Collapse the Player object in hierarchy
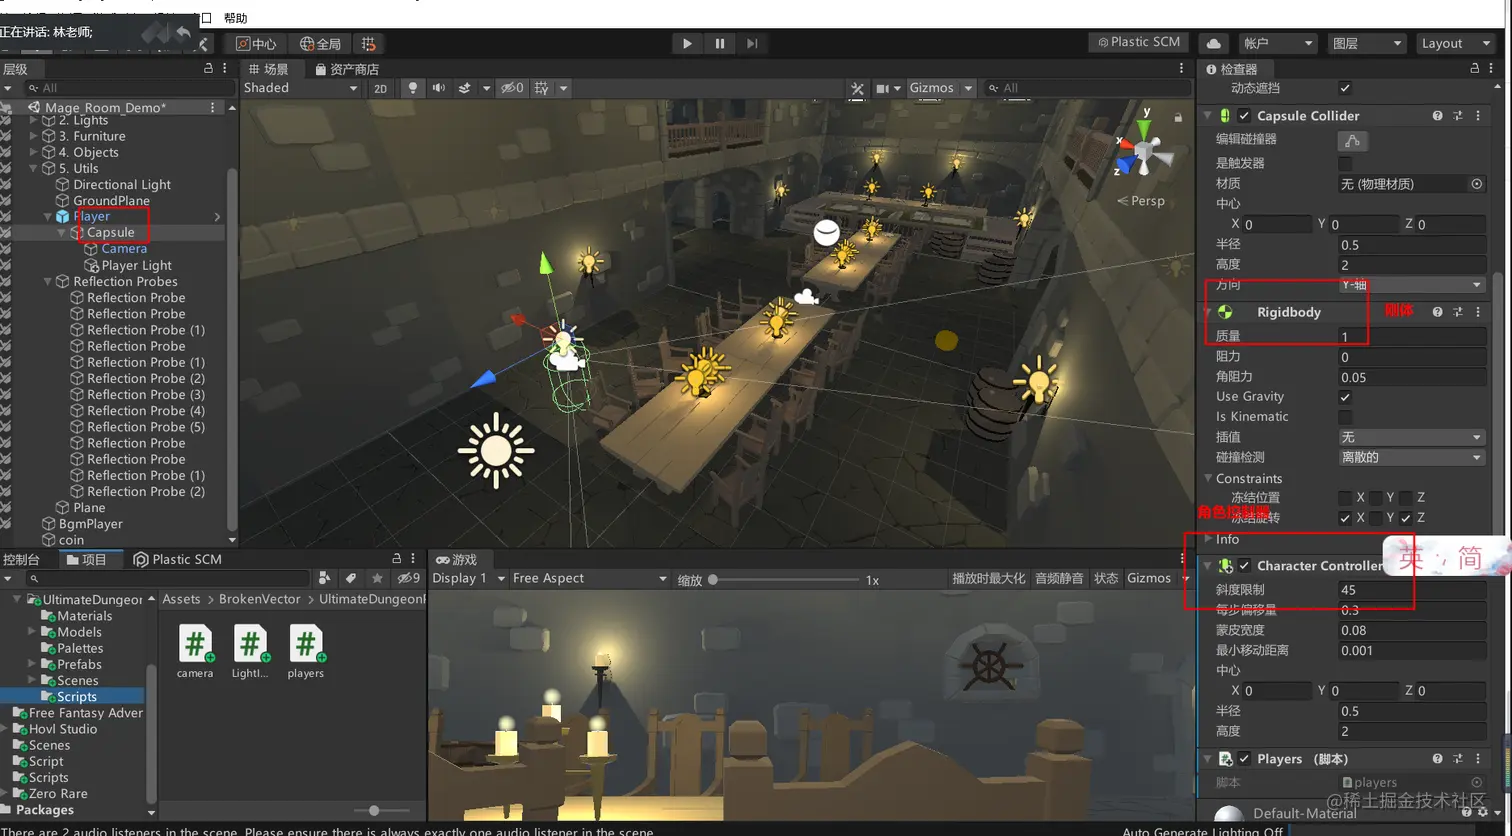Image resolution: width=1512 pixels, height=836 pixels. tap(47, 216)
